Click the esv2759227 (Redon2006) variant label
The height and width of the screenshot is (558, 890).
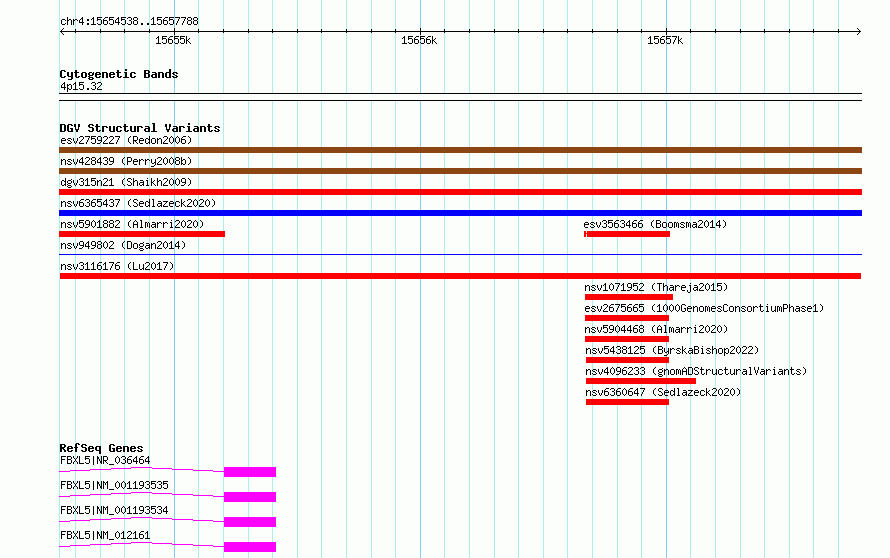click(x=126, y=140)
